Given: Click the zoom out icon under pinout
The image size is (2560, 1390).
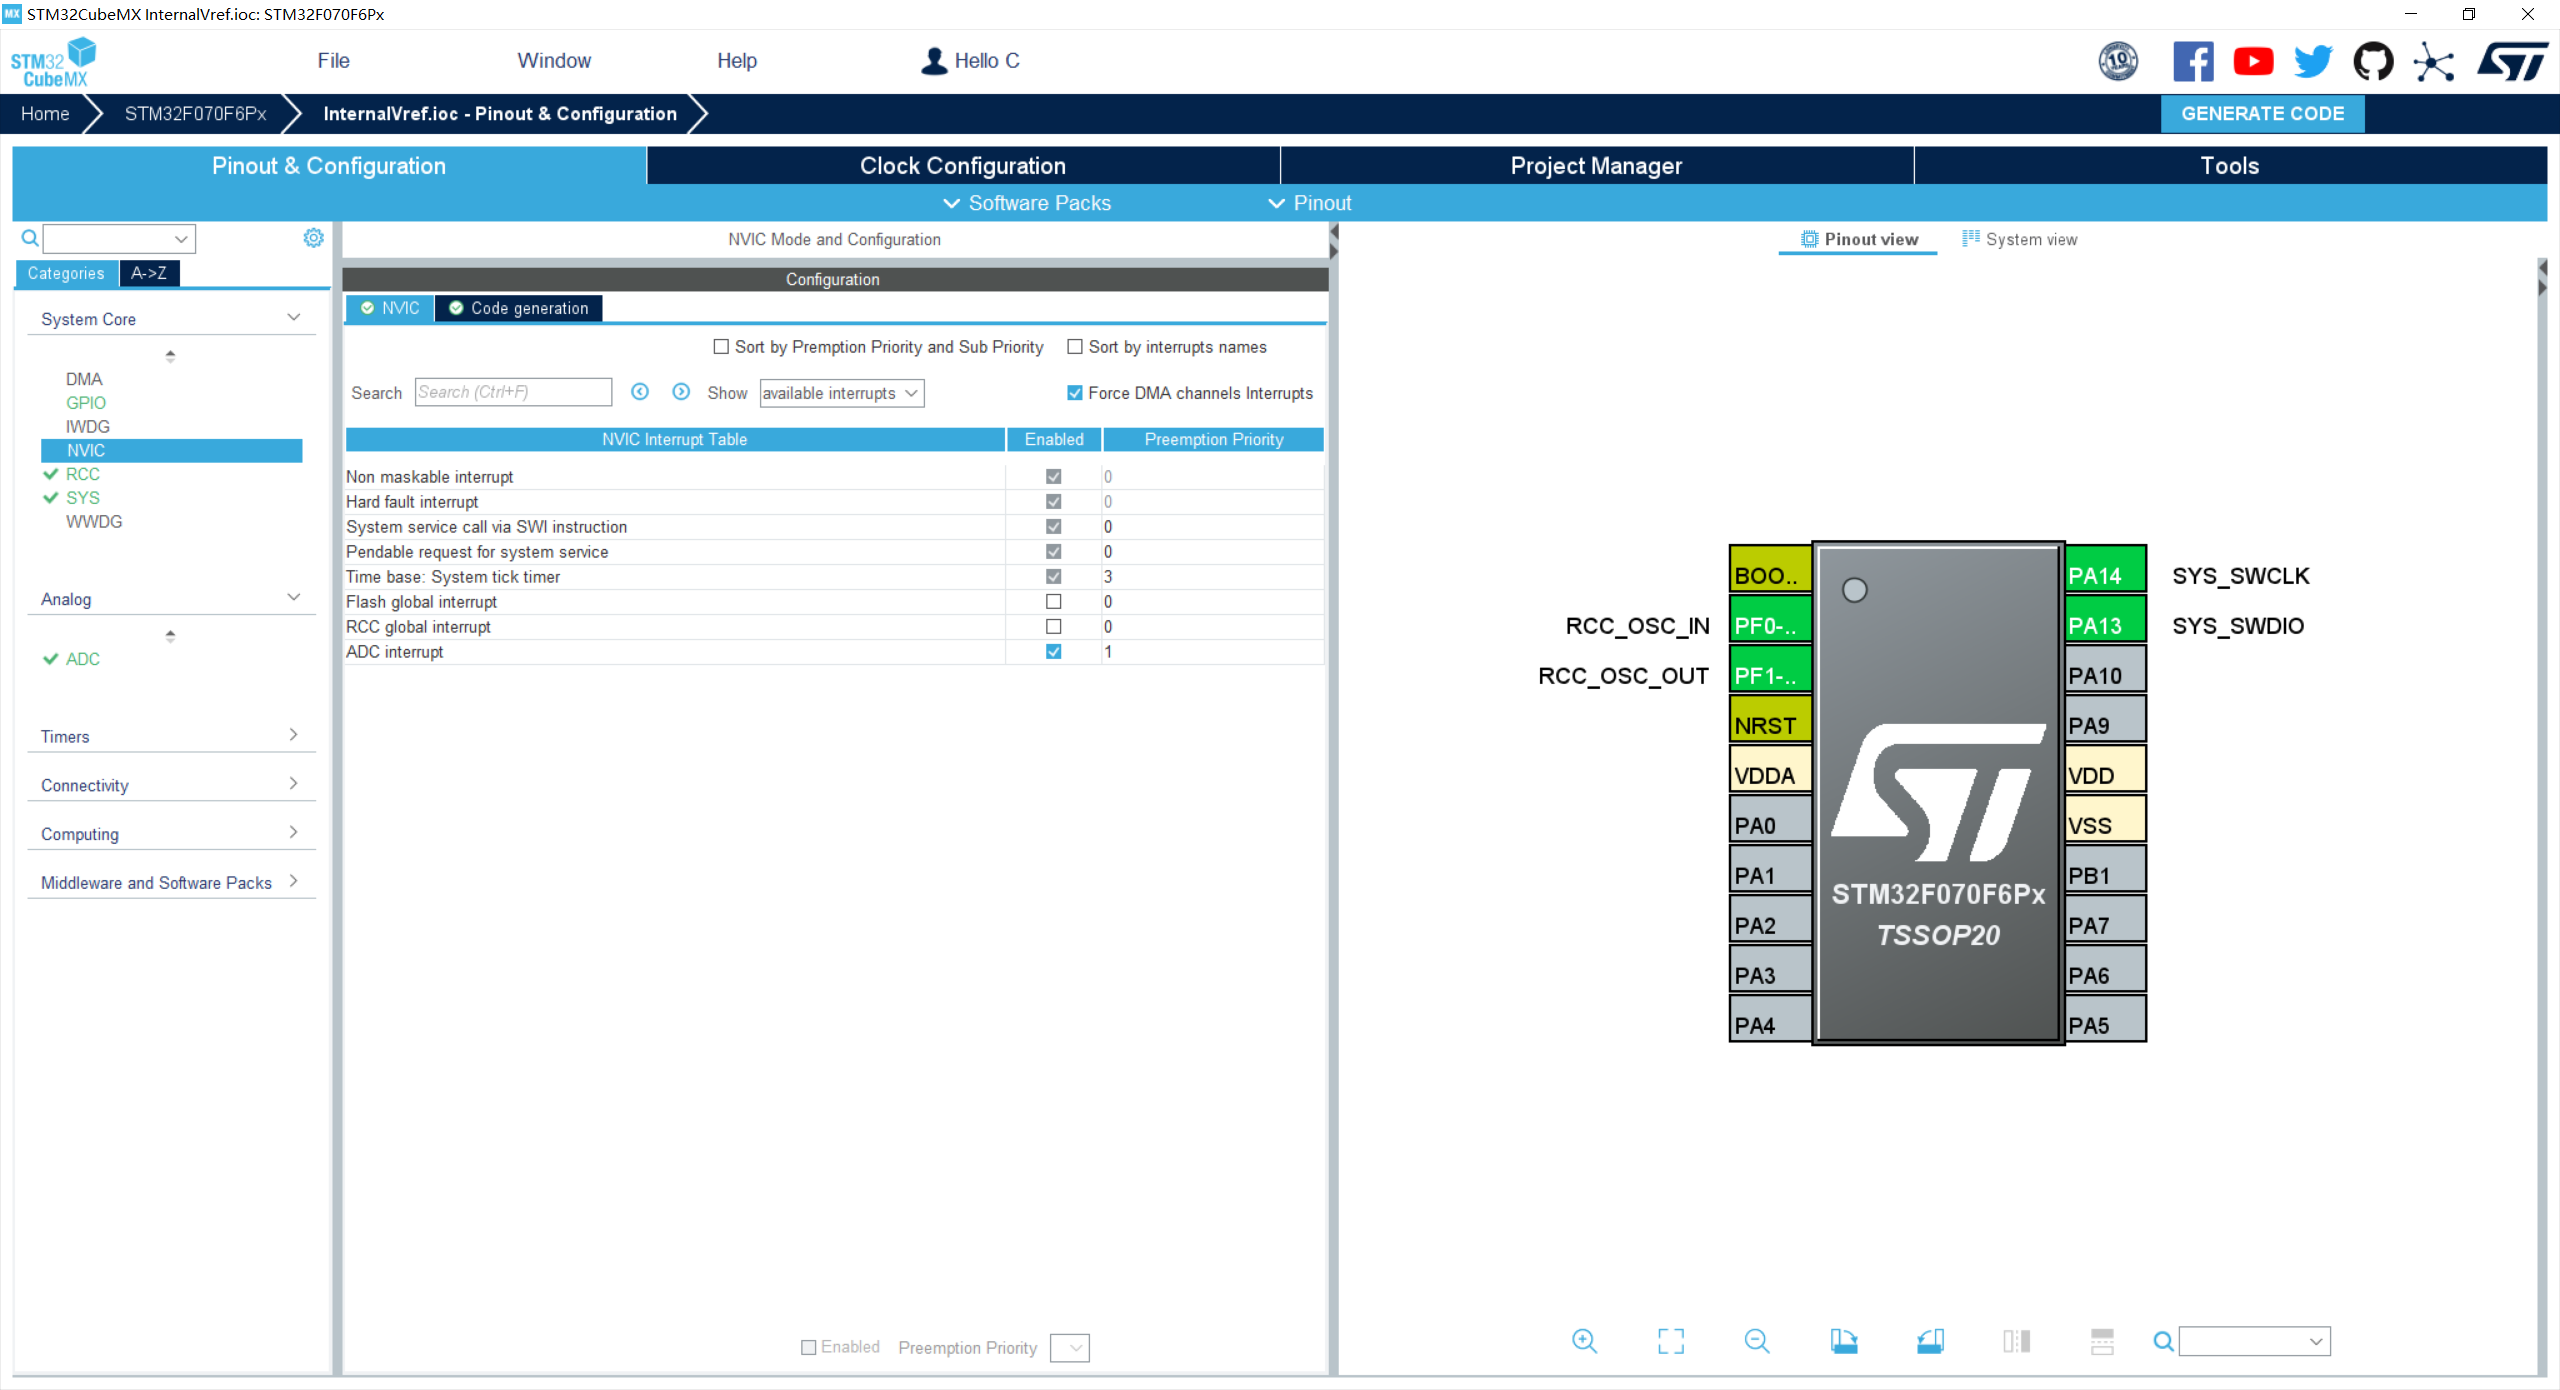Looking at the screenshot, I should click(x=1756, y=1341).
